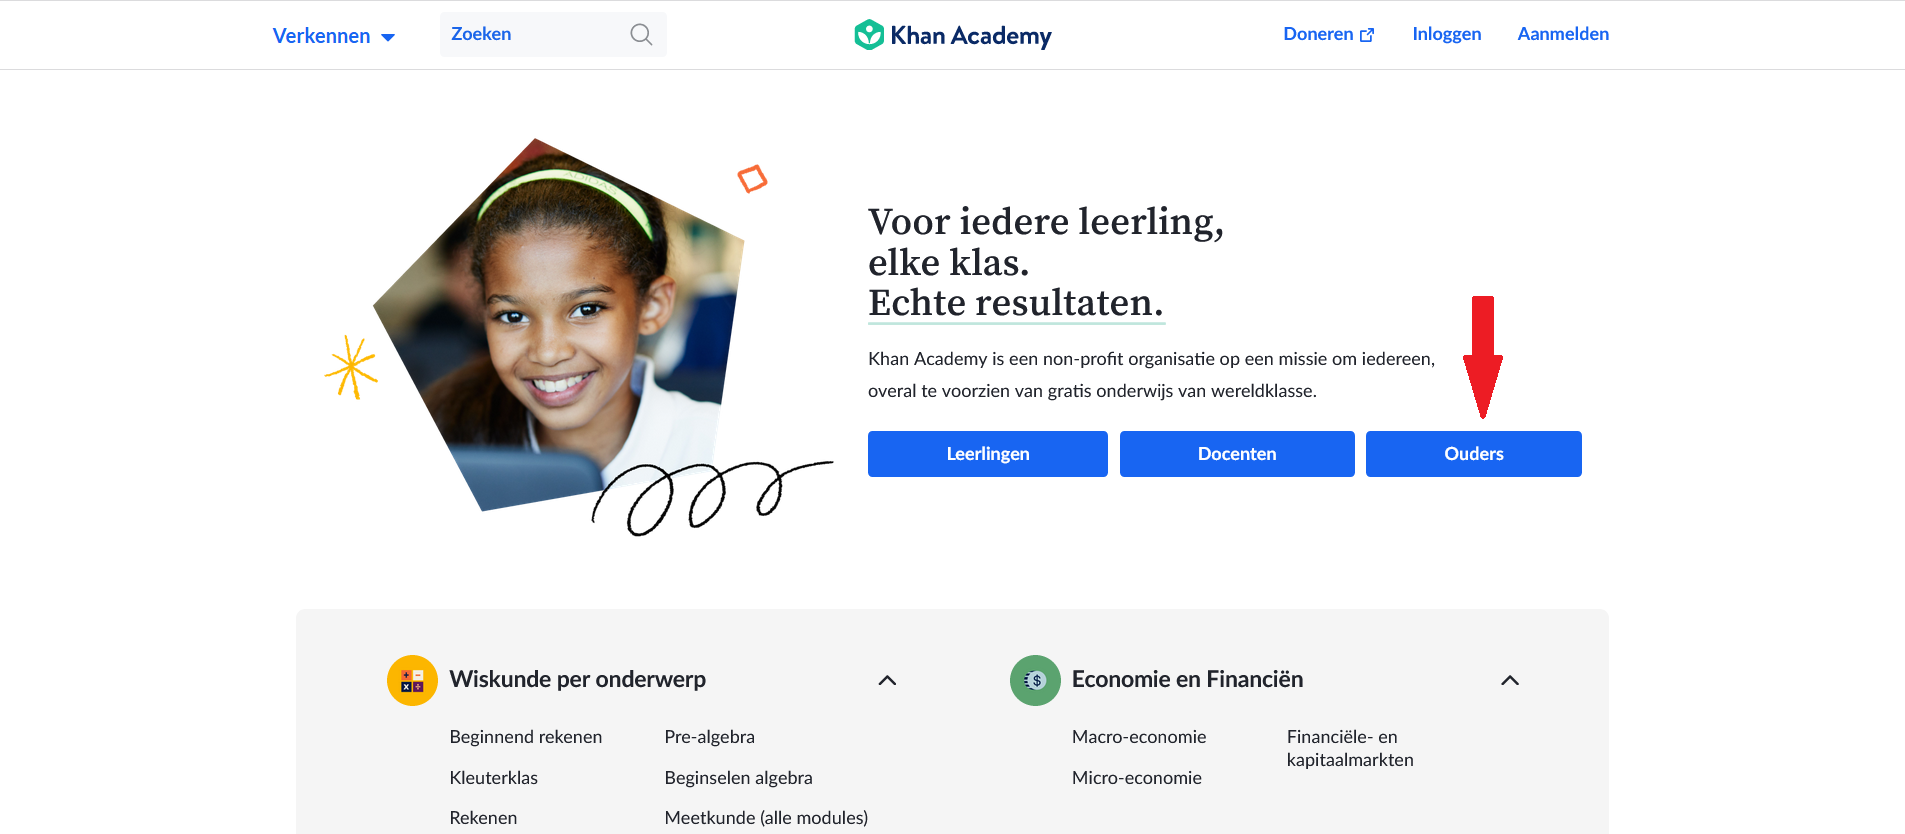Click the search magnifier icon

(641, 35)
